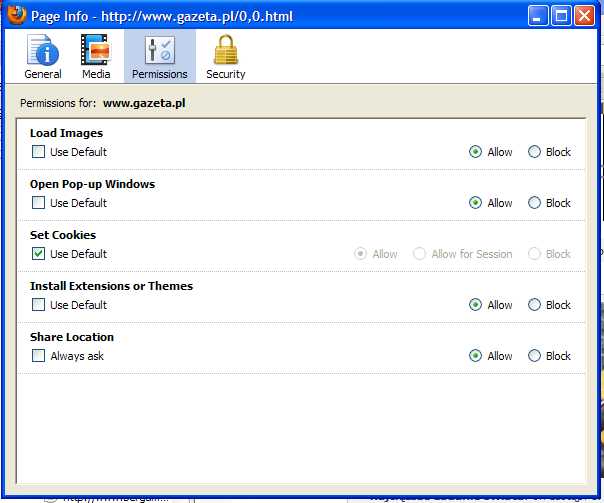The width and height of the screenshot is (604, 503).
Task: Minimize the Page Info window
Action: point(538,16)
